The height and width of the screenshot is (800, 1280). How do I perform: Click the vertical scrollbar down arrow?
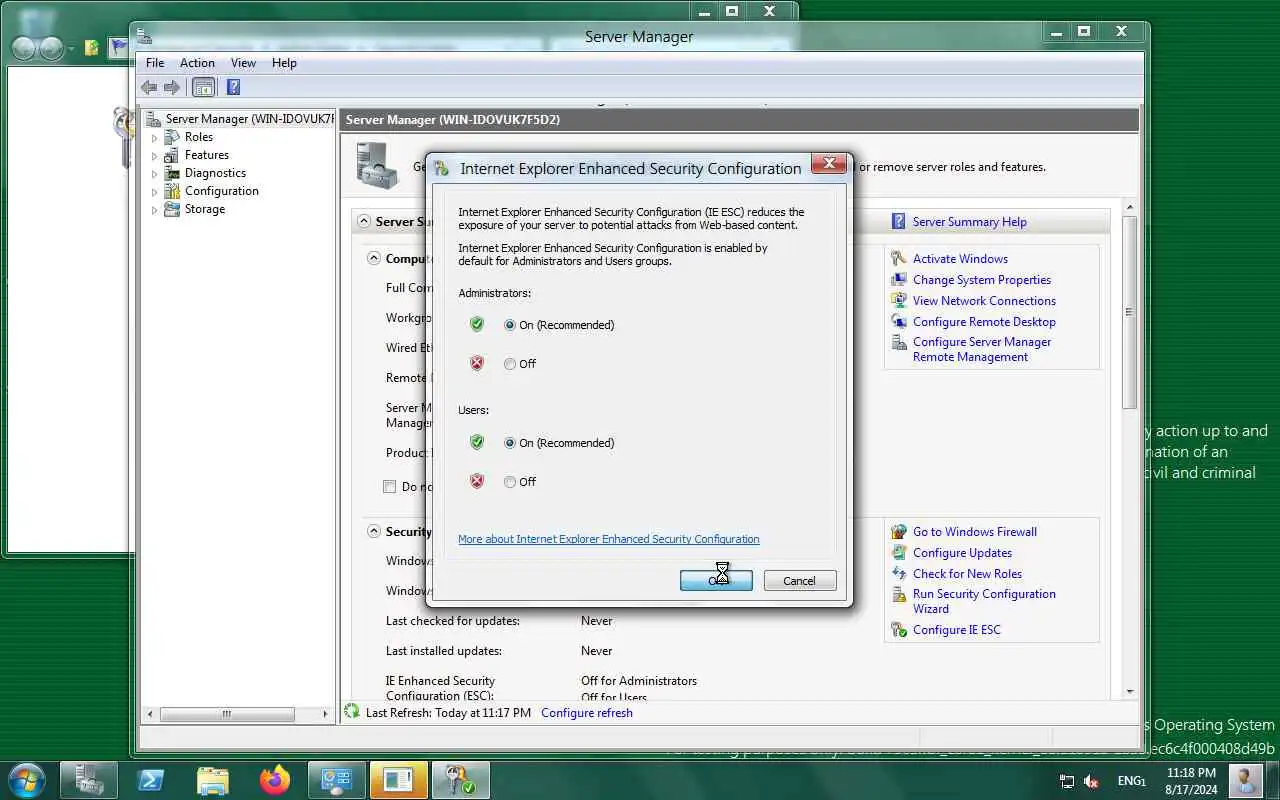pos(1130,691)
